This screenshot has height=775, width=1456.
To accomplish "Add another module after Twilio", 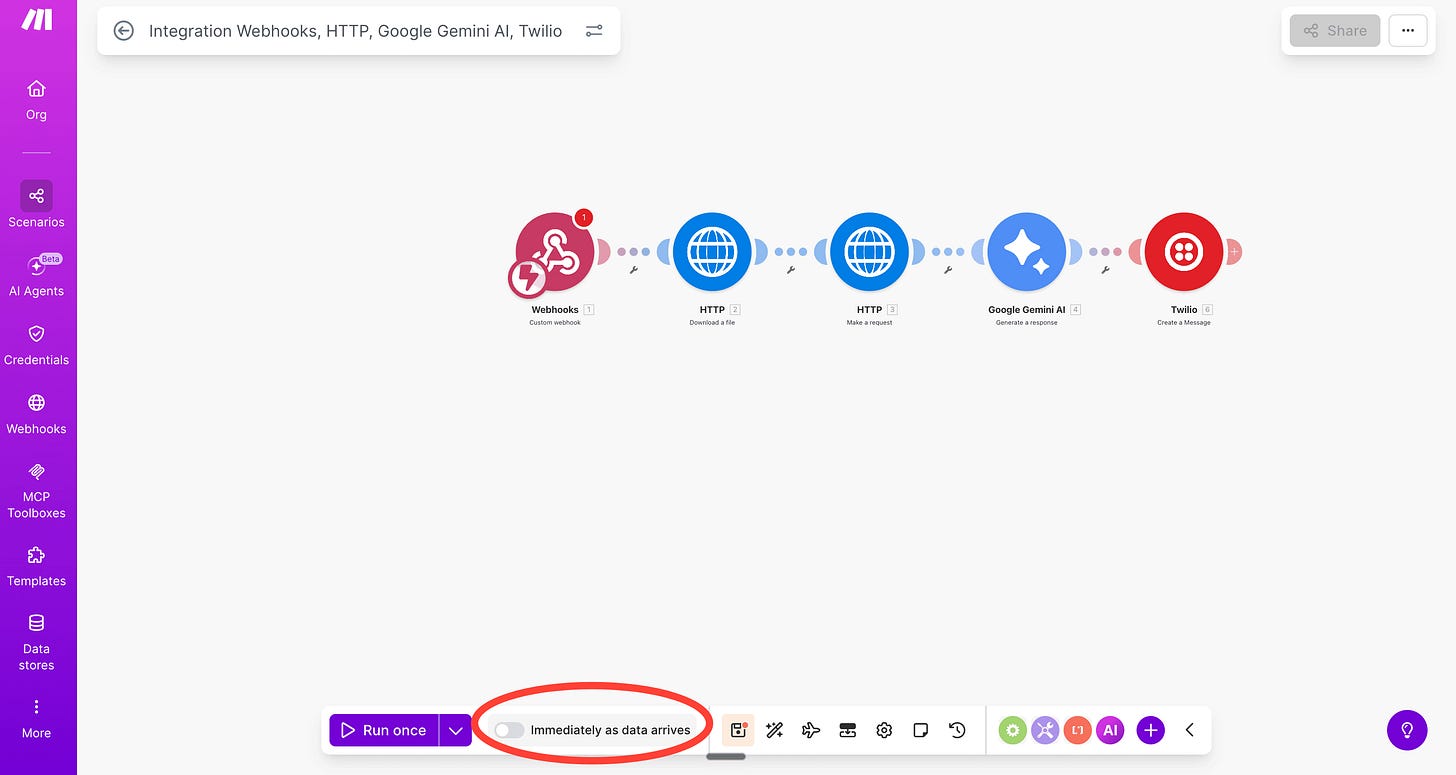I will click(x=1234, y=252).
